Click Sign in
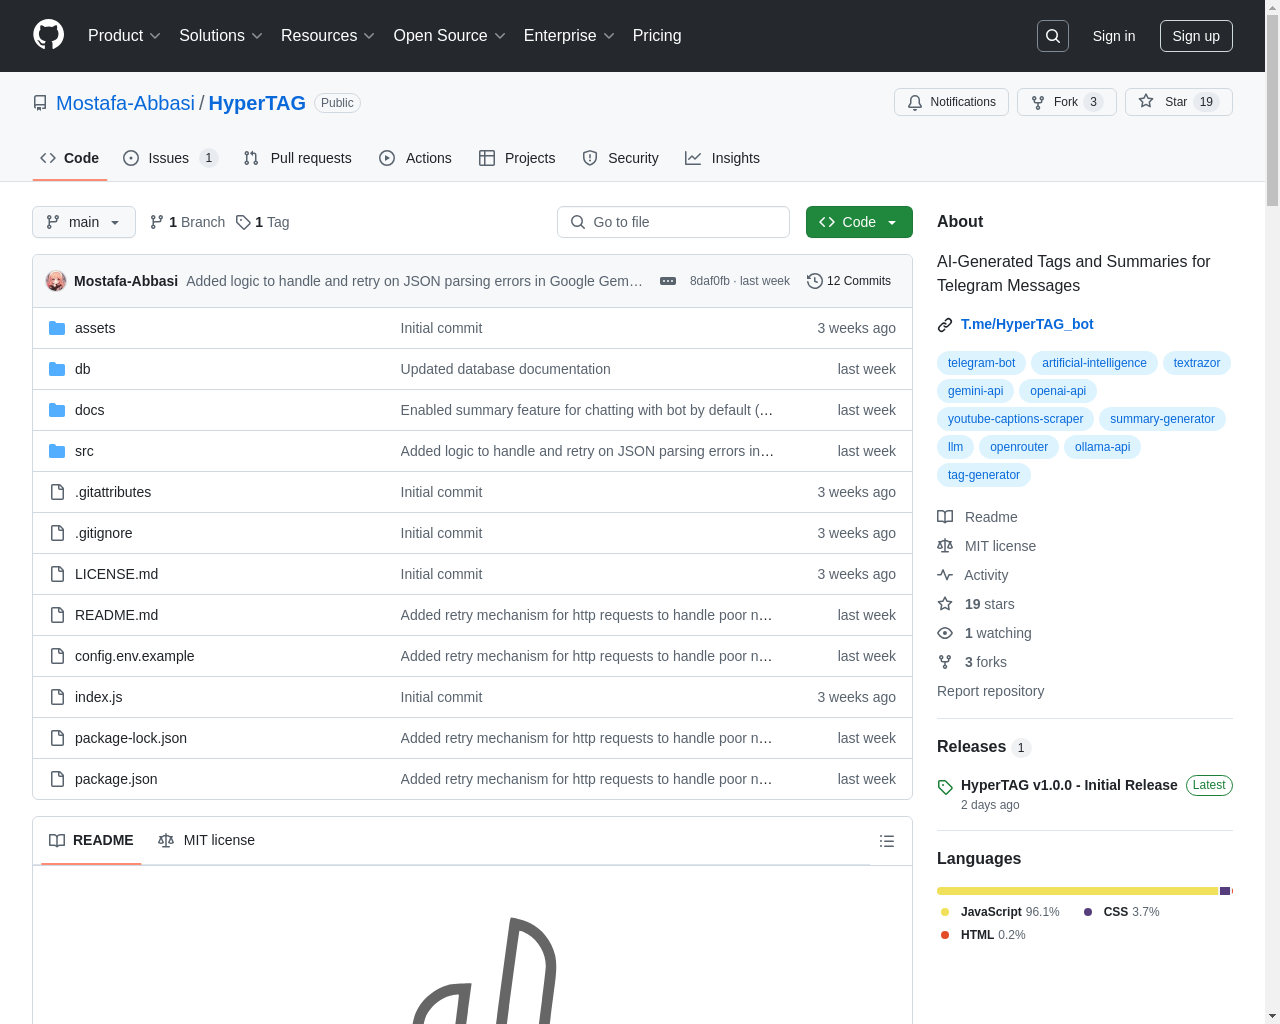The width and height of the screenshot is (1280, 1024). tap(1114, 36)
